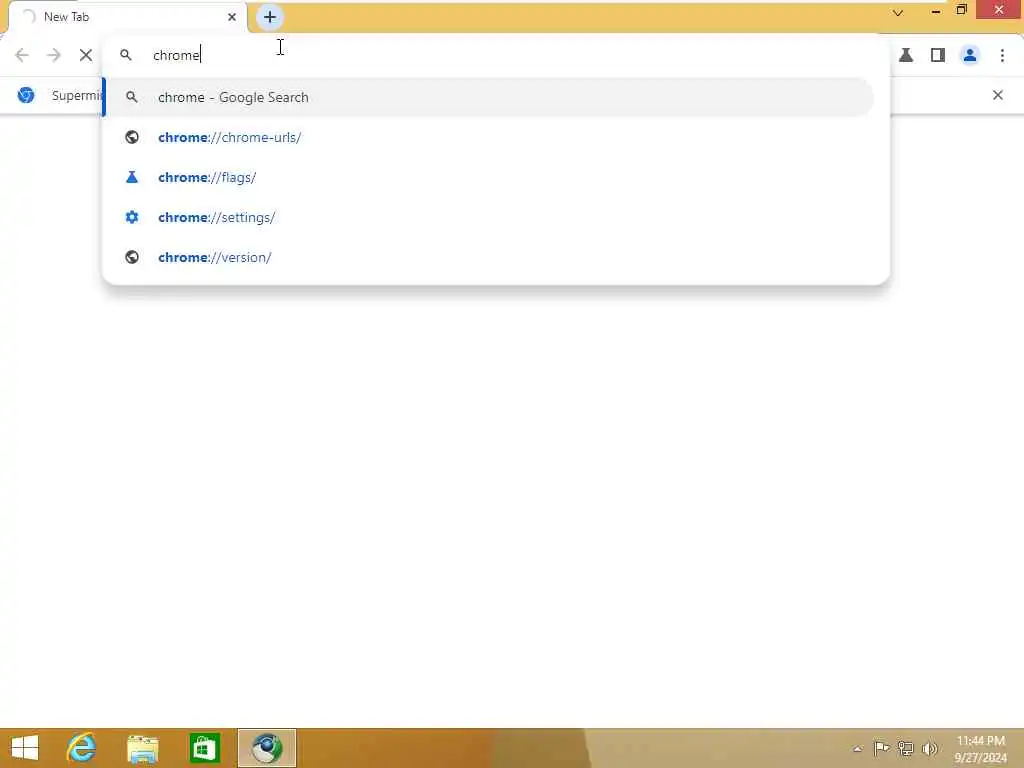This screenshot has width=1024, height=768.
Task: Click globe icon beside version suggestion
Action: 132,257
